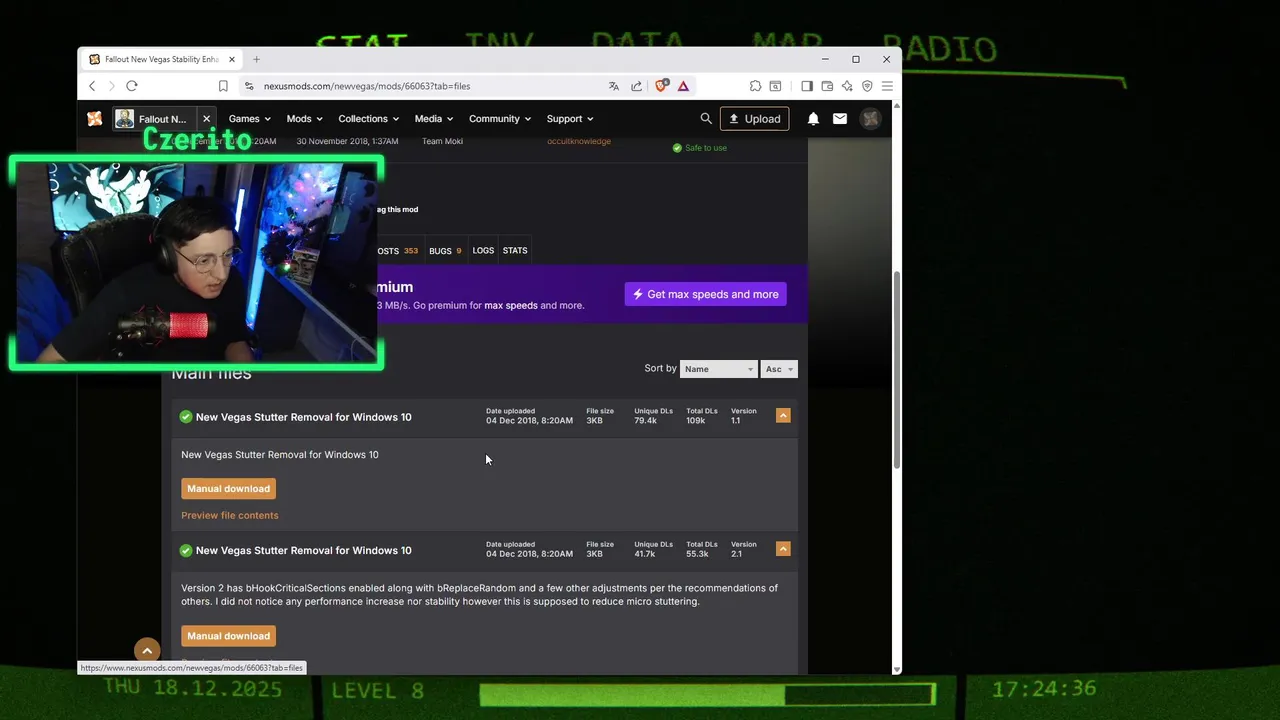
Task: Go back with the browser back arrow
Action: 92,86
